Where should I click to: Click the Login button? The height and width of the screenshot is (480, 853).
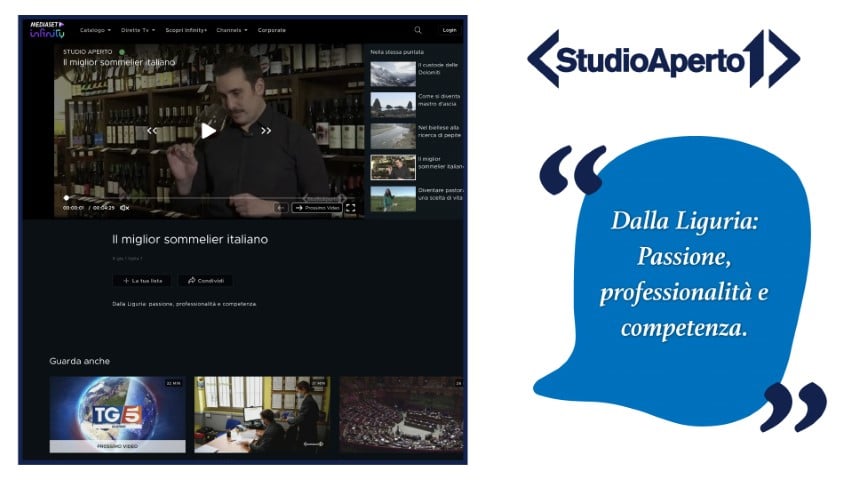pos(449,30)
